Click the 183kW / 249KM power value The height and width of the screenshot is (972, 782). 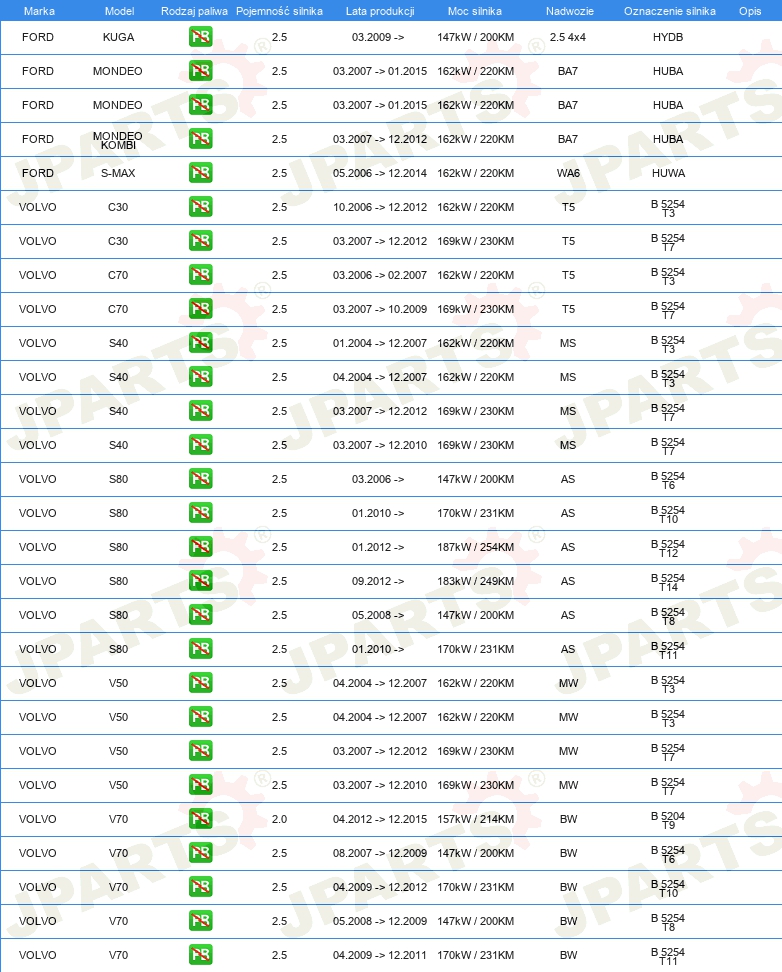[476, 581]
